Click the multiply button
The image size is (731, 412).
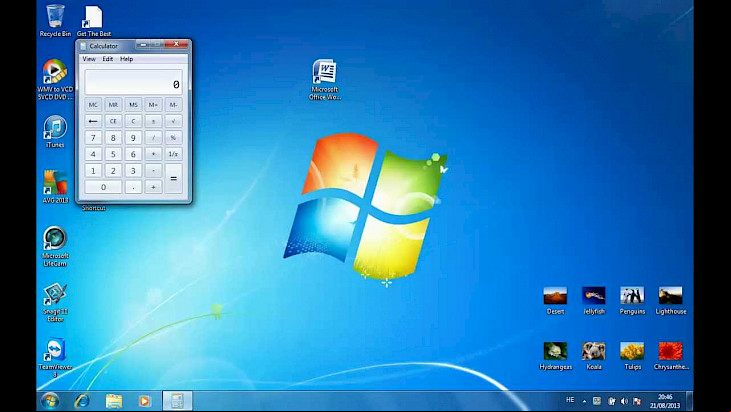[153, 154]
